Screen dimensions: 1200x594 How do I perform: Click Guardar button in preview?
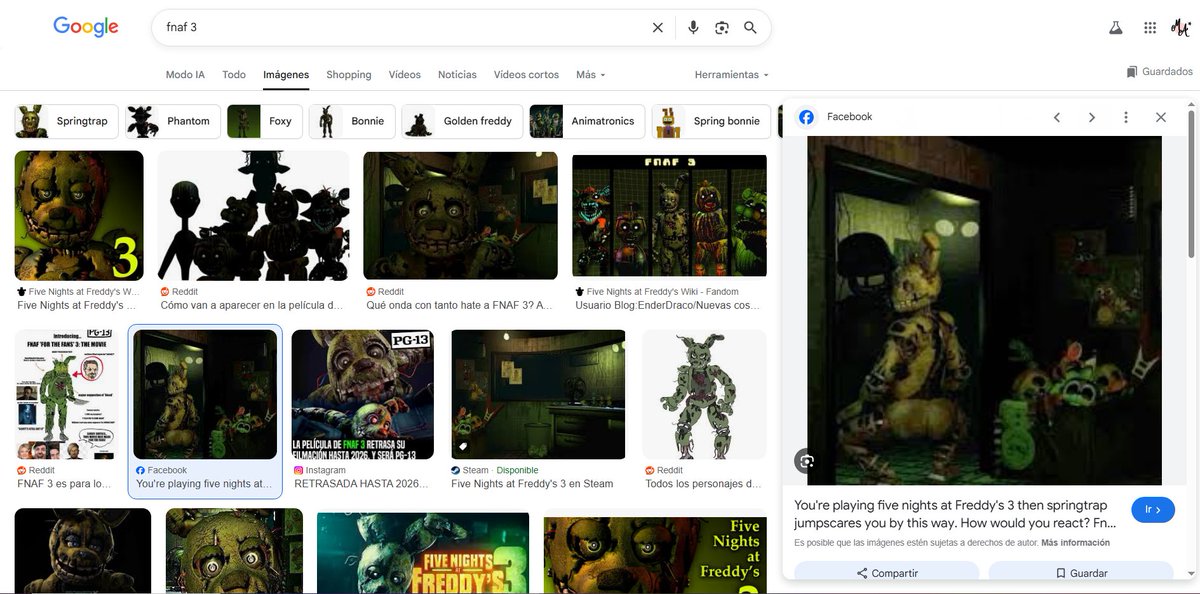coord(1081,573)
